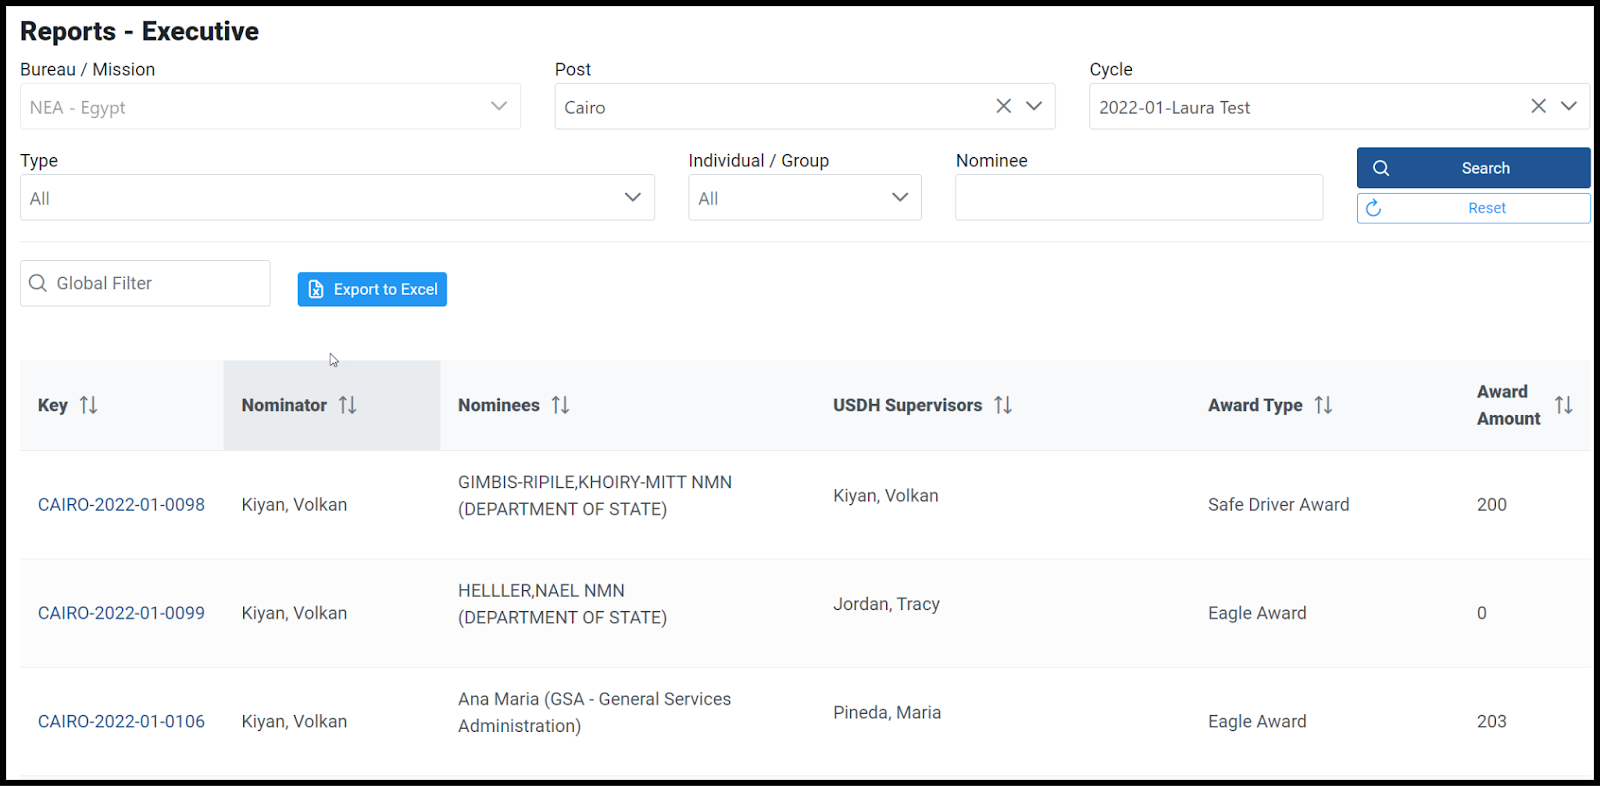1600x786 pixels.
Task: Click into the Nominee input field
Action: (x=1139, y=197)
